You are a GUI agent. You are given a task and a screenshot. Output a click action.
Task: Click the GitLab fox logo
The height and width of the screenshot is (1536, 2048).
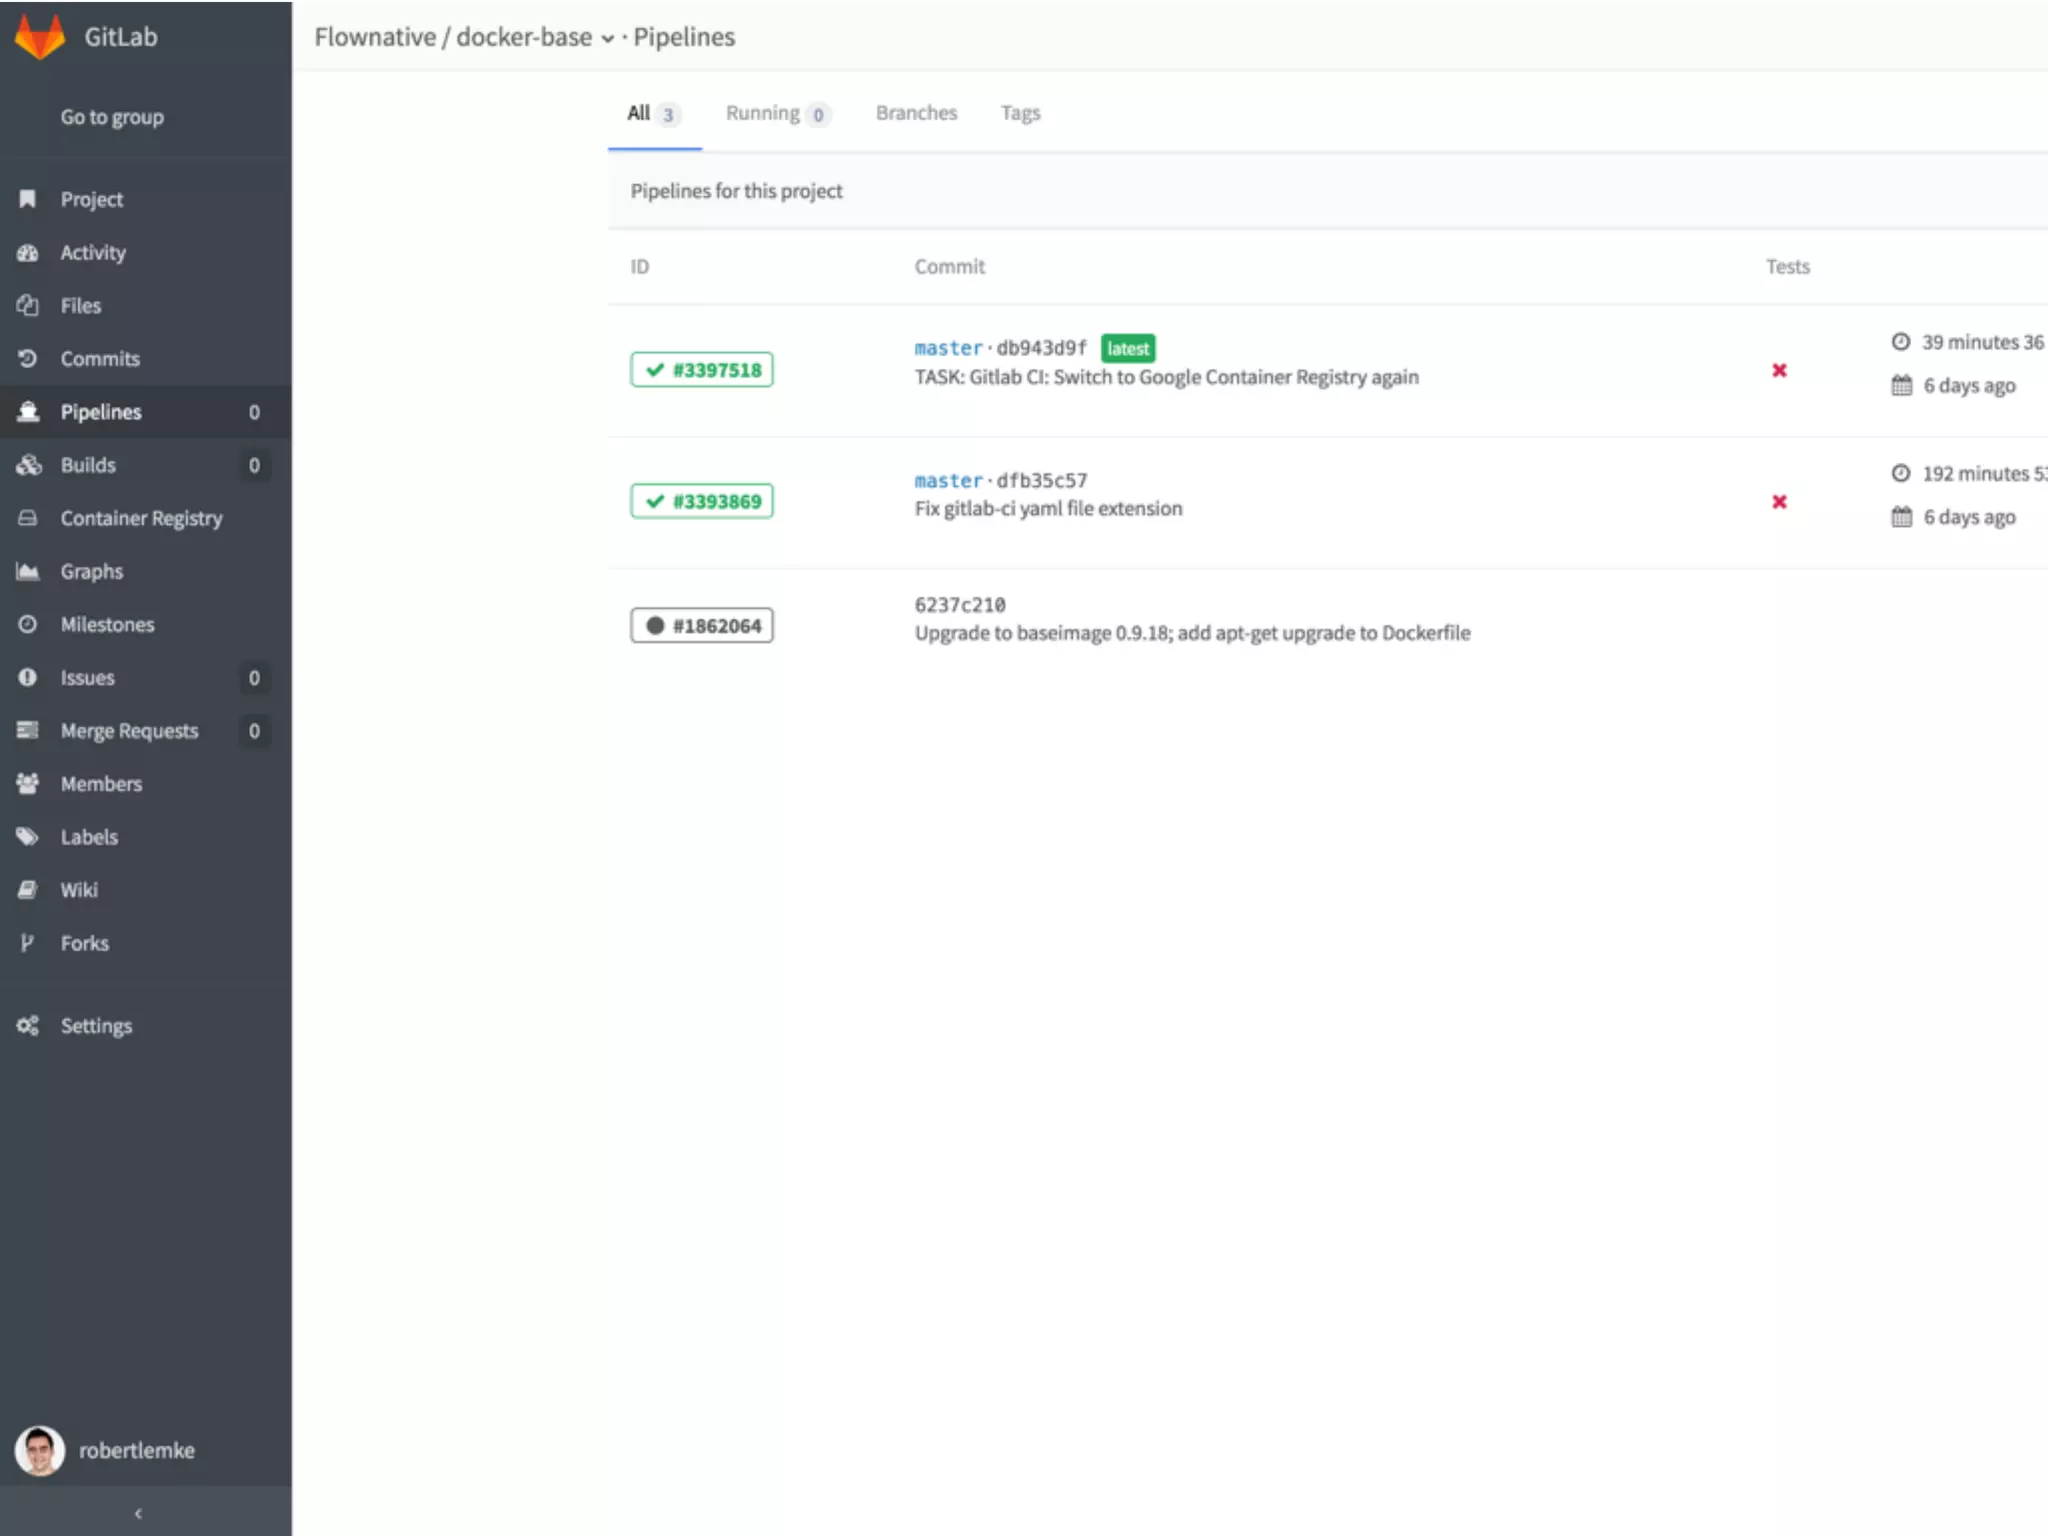(40, 37)
